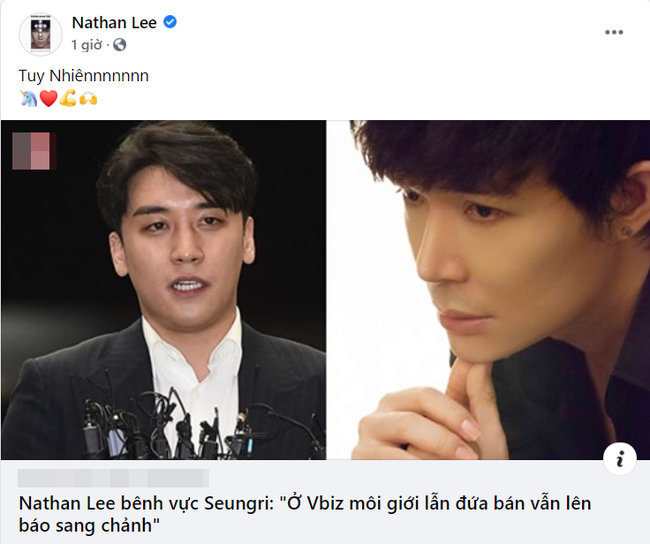
Task: Open Nathan Lee's round profile picture
Action: 41,34
